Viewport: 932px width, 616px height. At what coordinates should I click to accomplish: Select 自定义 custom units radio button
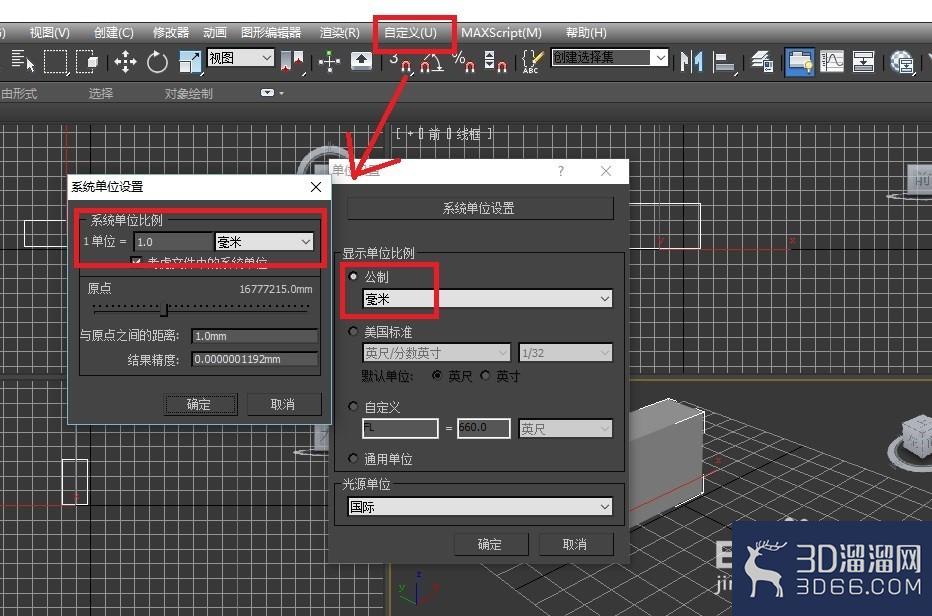click(354, 406)
